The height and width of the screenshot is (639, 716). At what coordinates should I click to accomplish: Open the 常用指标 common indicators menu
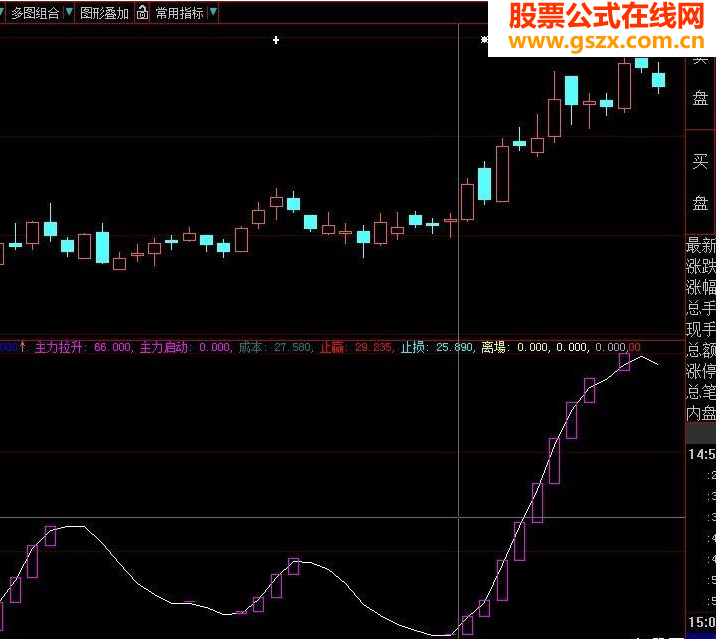click(x=179, y=13)
